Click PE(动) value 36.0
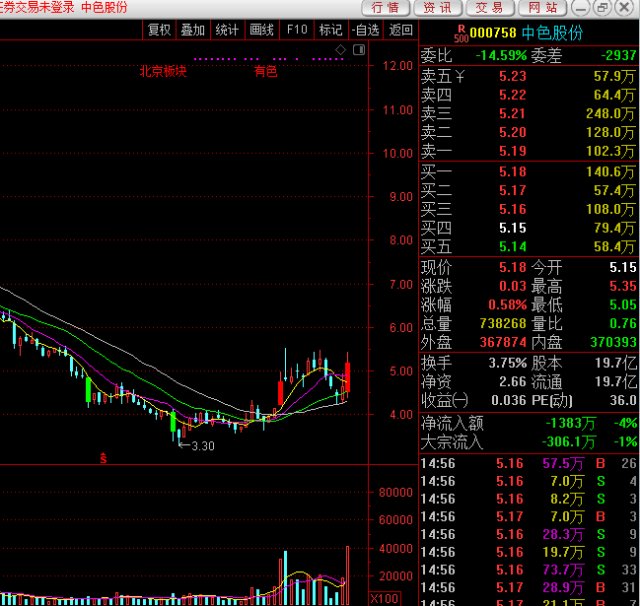The height and width of the screenshot is (606, 640). (x=623, y=400)
